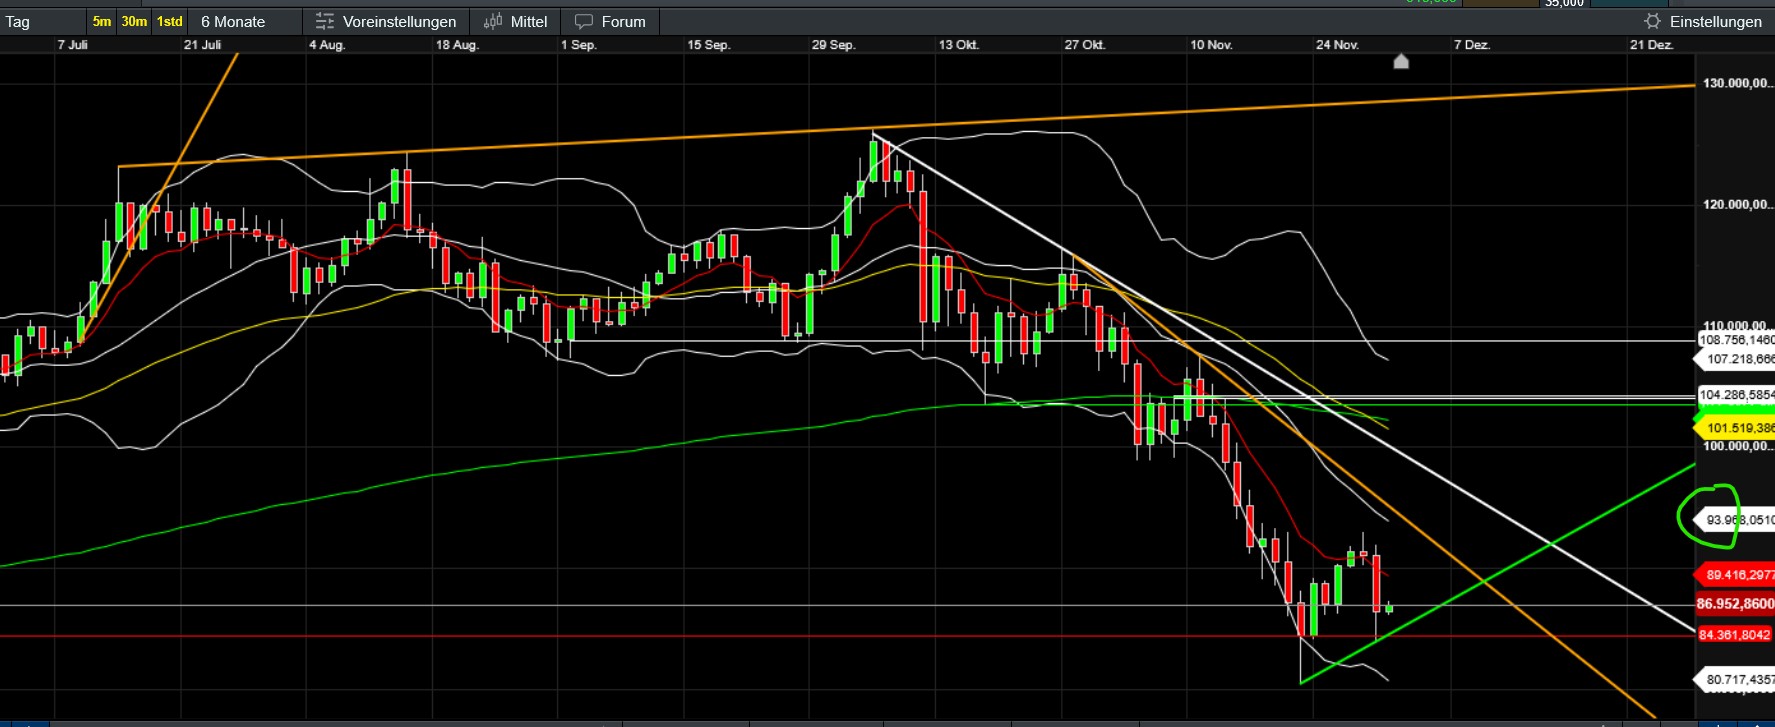The width and height of the screenshot is (1775, 727).
Task: Select the circled 93.968 price label
Action: (x=1738, y=520)
